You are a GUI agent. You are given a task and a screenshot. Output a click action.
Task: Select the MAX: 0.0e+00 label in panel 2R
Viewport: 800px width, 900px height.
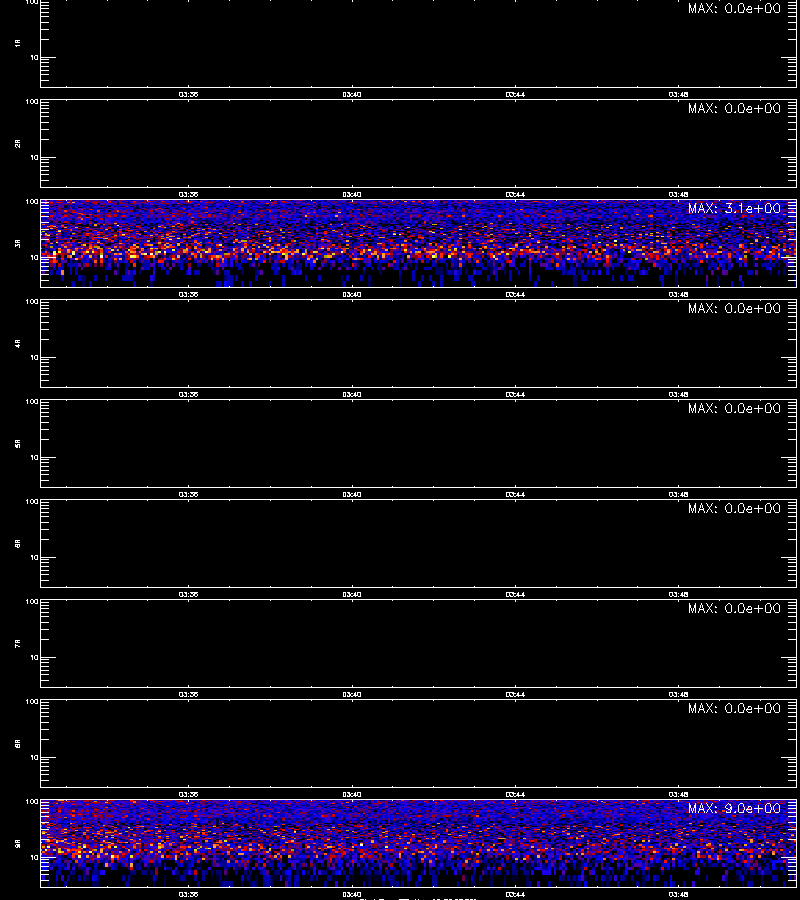pos(734,108)
